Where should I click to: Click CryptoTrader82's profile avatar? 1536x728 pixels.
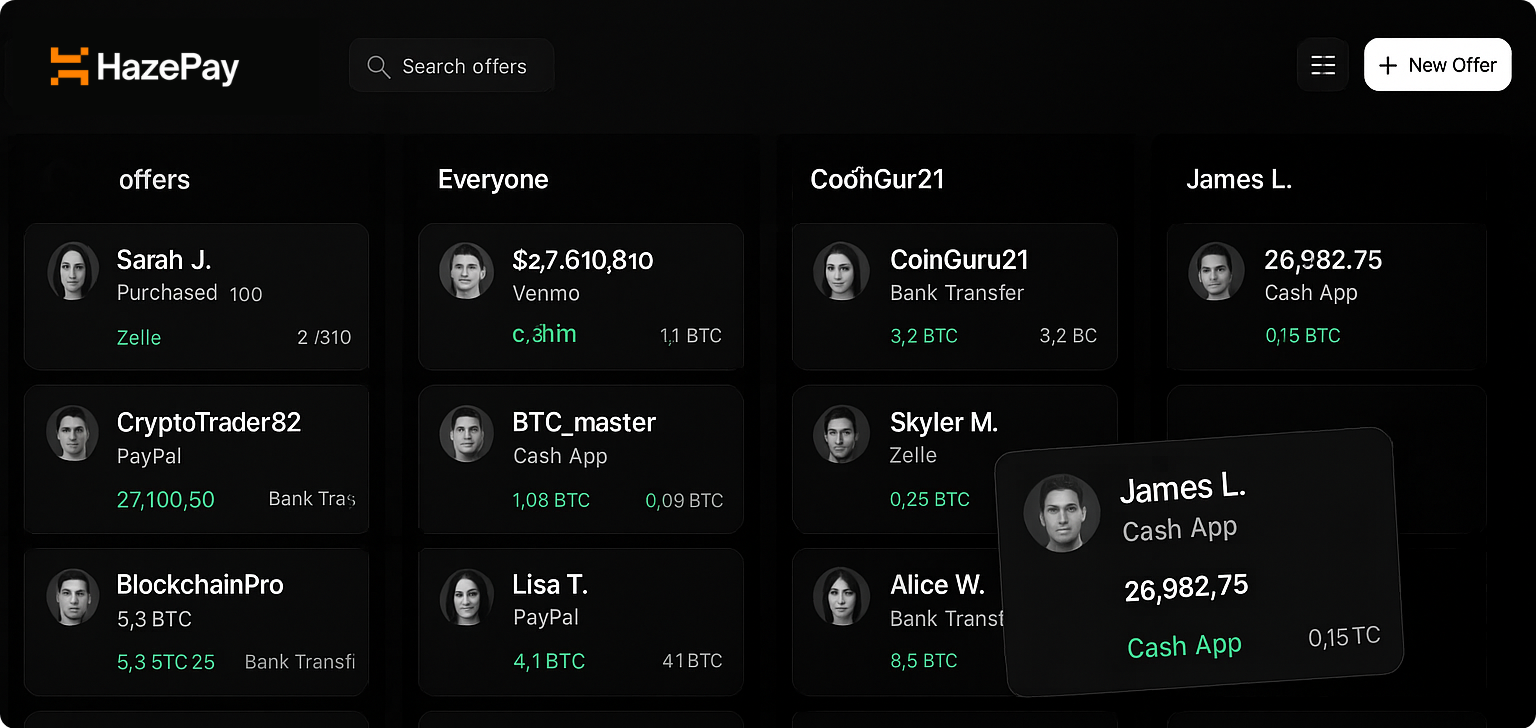click(x=73, y=433)
